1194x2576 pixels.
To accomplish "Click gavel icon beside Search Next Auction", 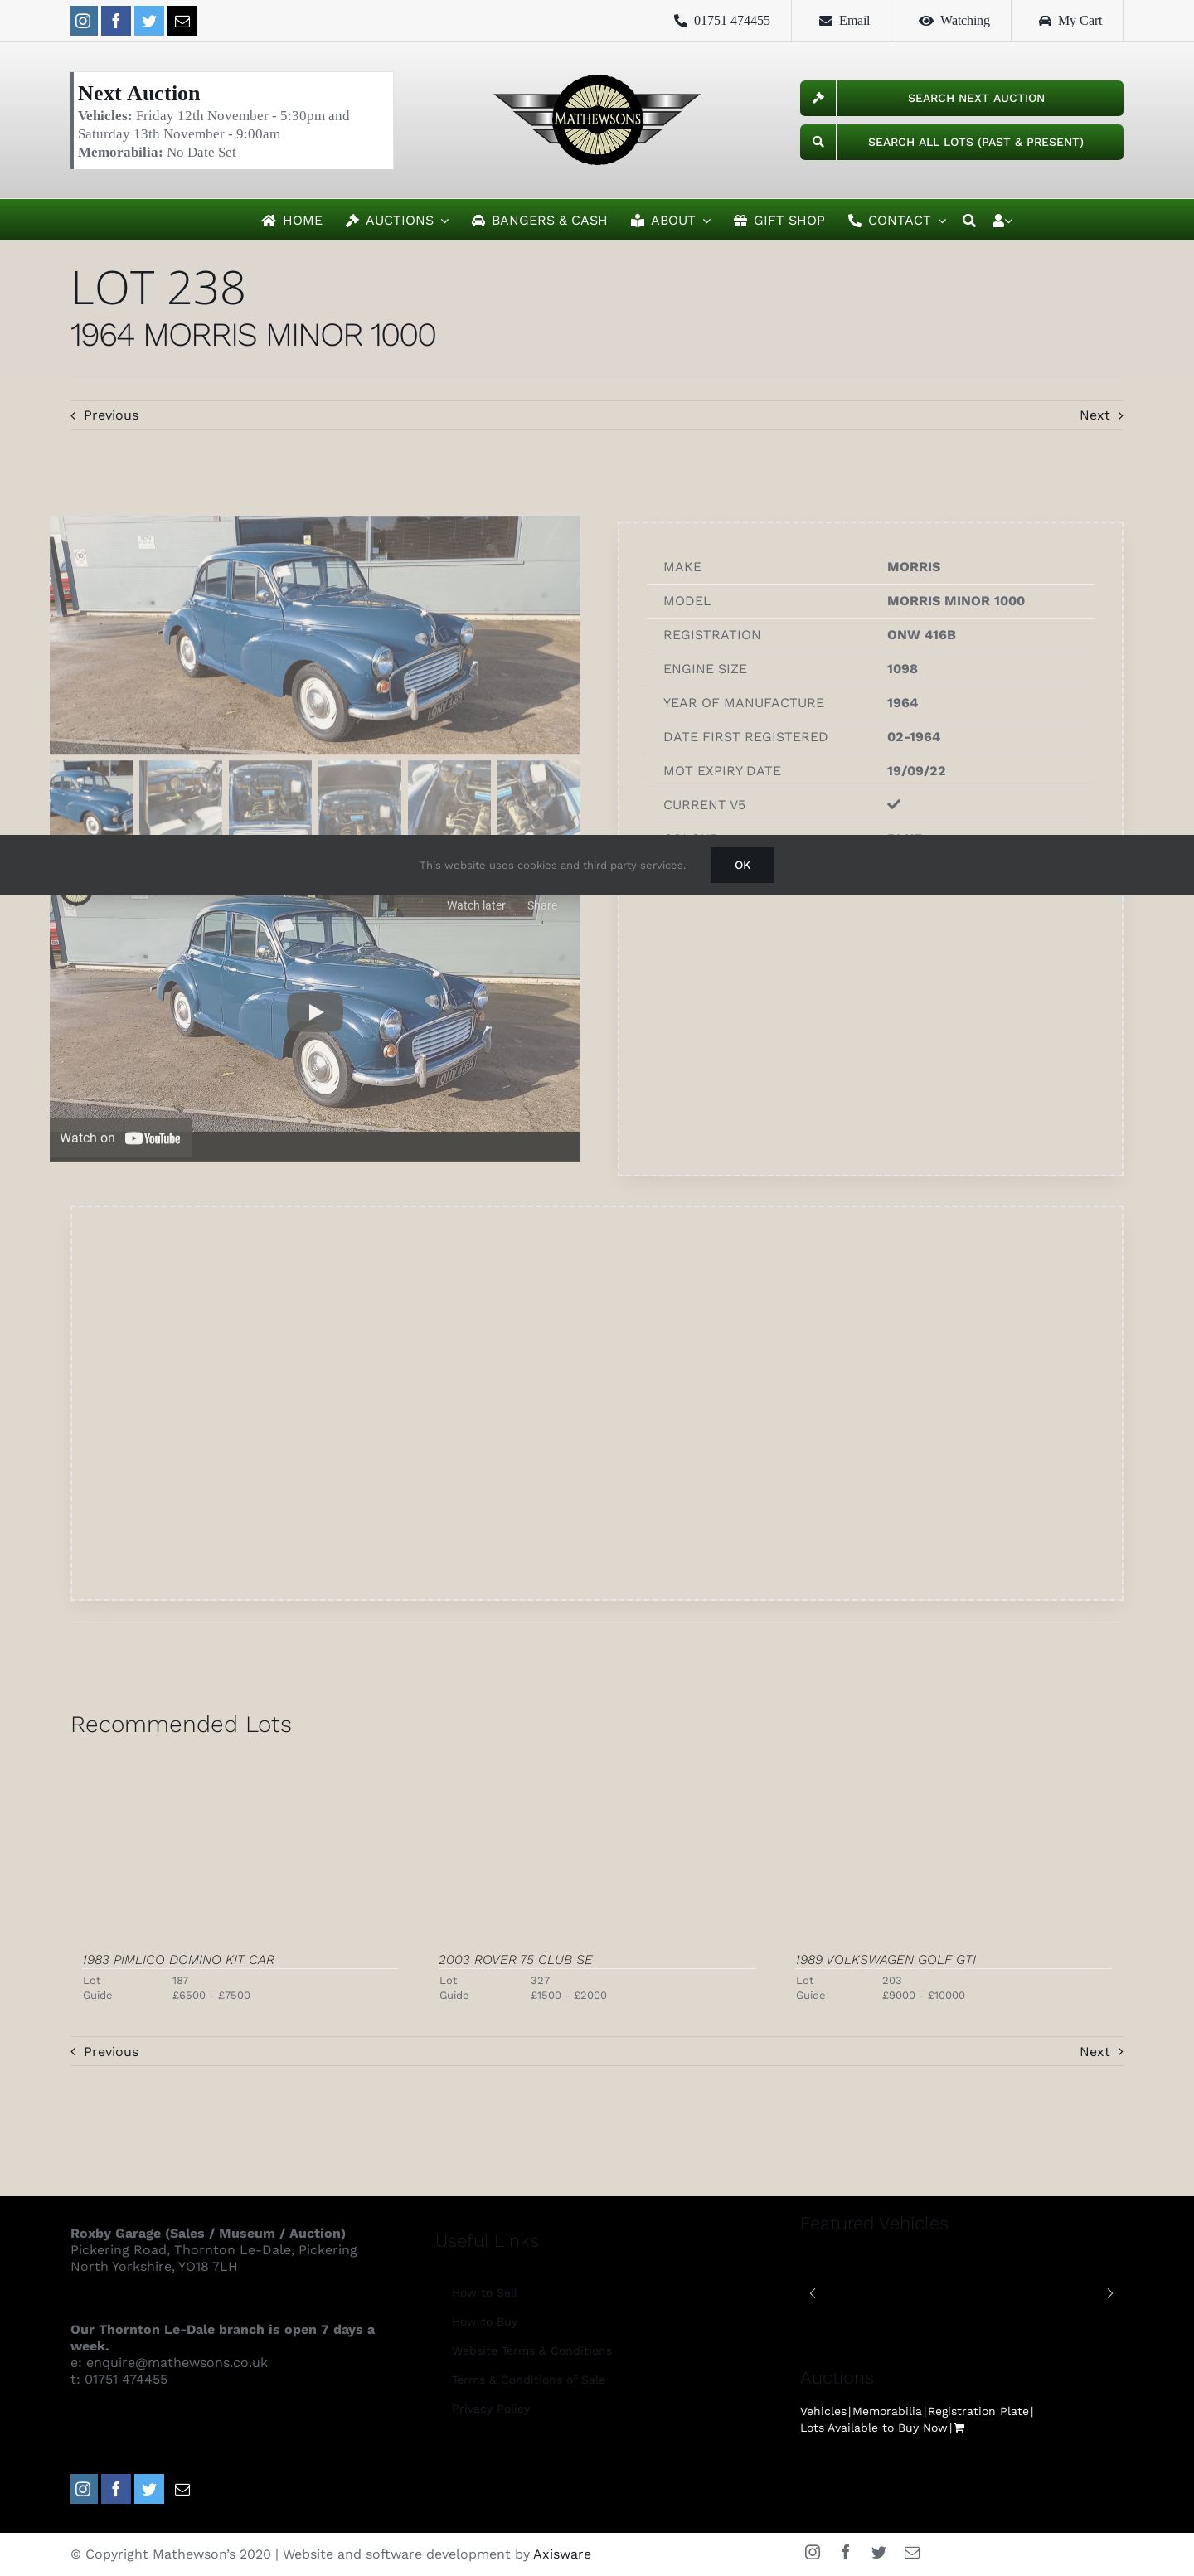I will pos(818,98).
